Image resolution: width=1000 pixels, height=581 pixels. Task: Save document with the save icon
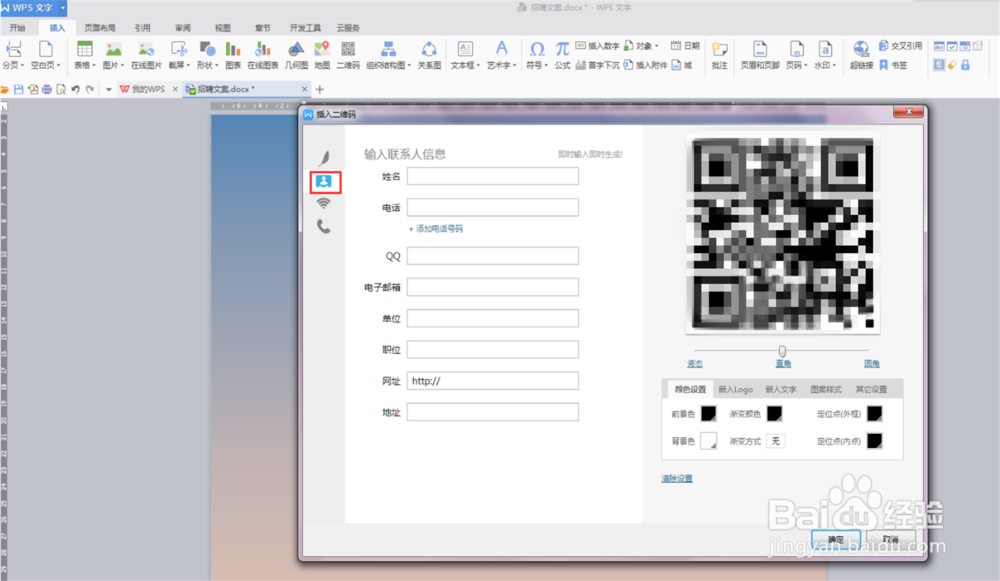(x=18, y=89)
